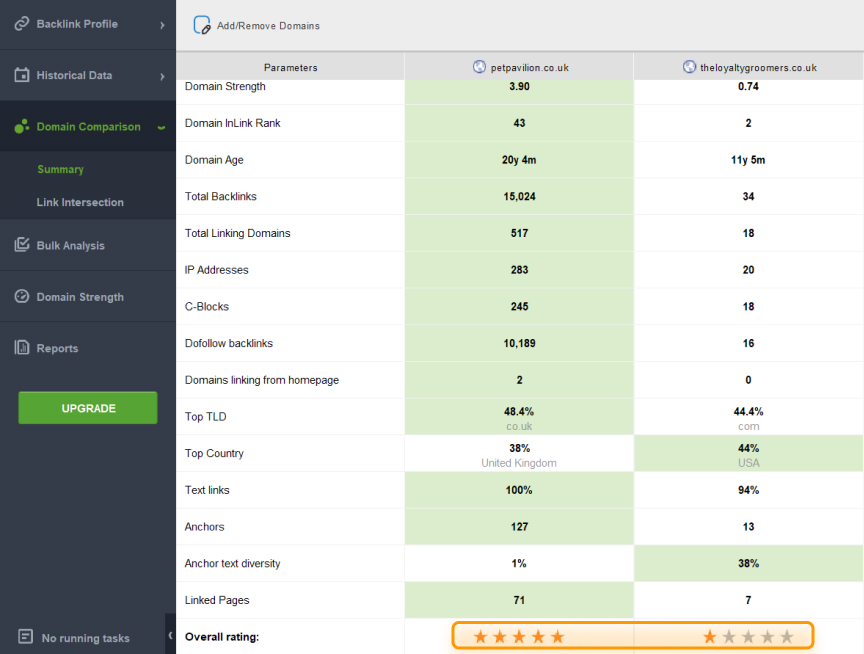Click the Domain Age value 11y 5m
Viewport: 864px width, 654px height.
click(748, 160)
